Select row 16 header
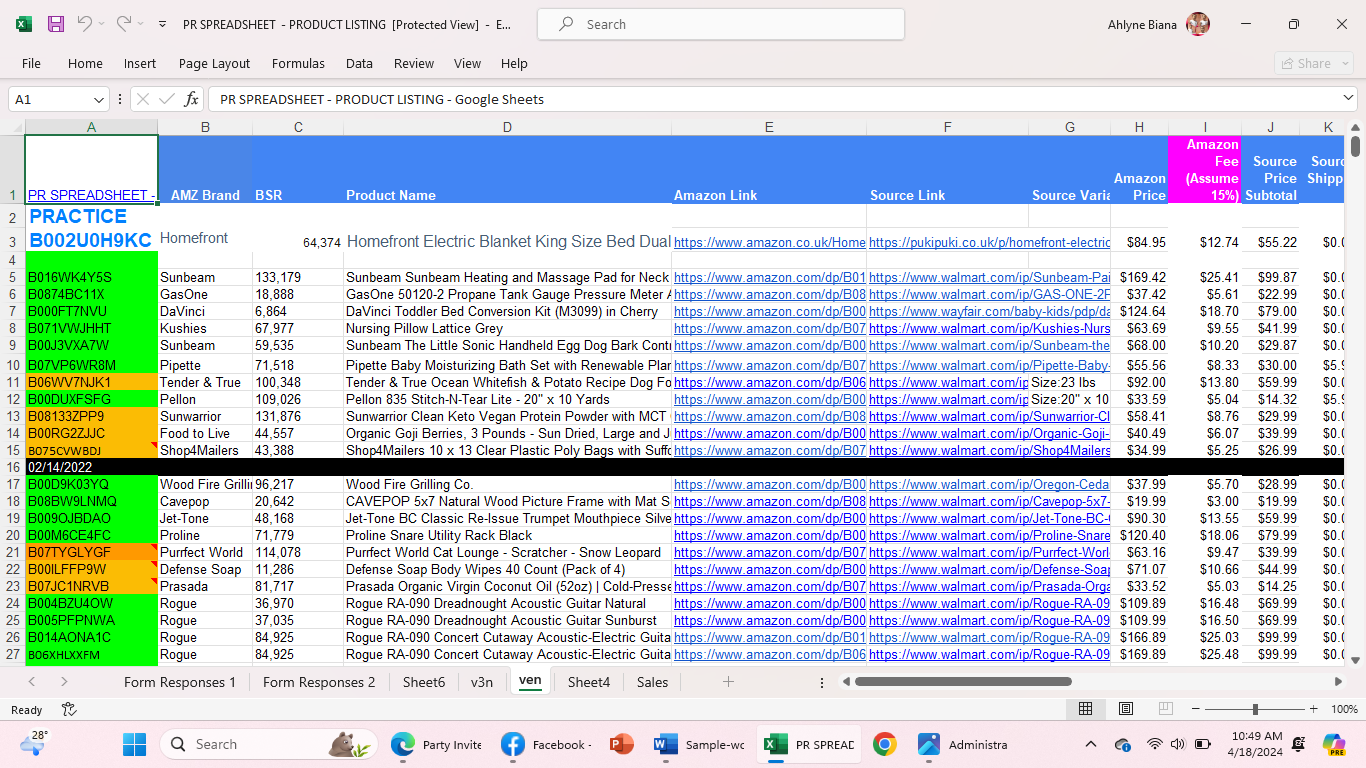 tap(14, 467)
